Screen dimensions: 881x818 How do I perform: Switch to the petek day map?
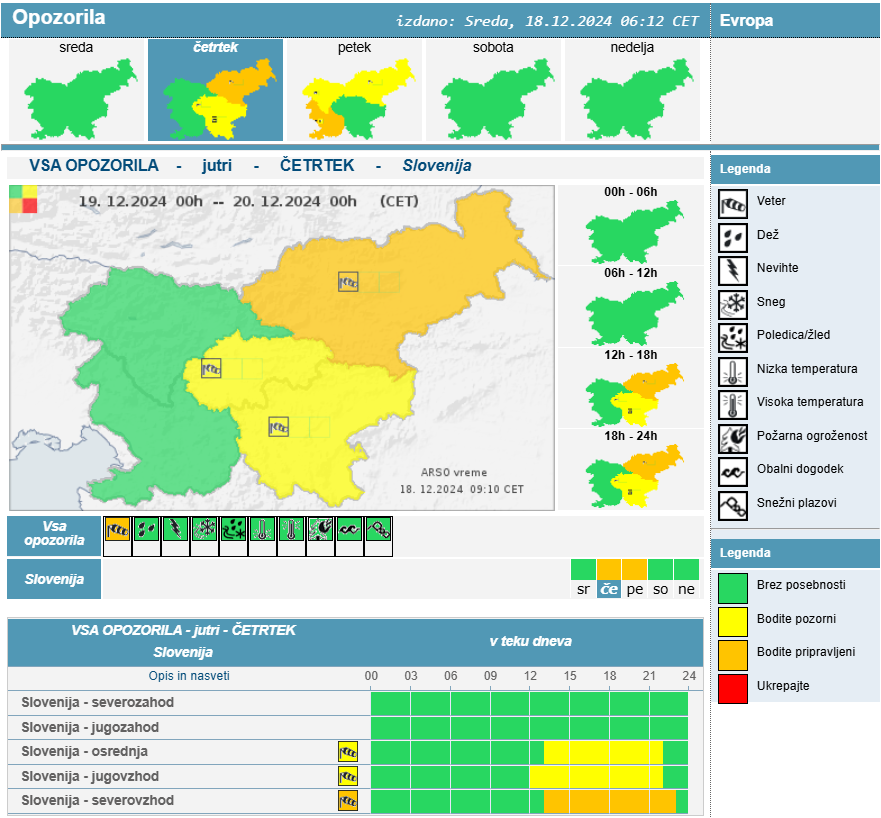pyautogui.click(x=354, y=91)
